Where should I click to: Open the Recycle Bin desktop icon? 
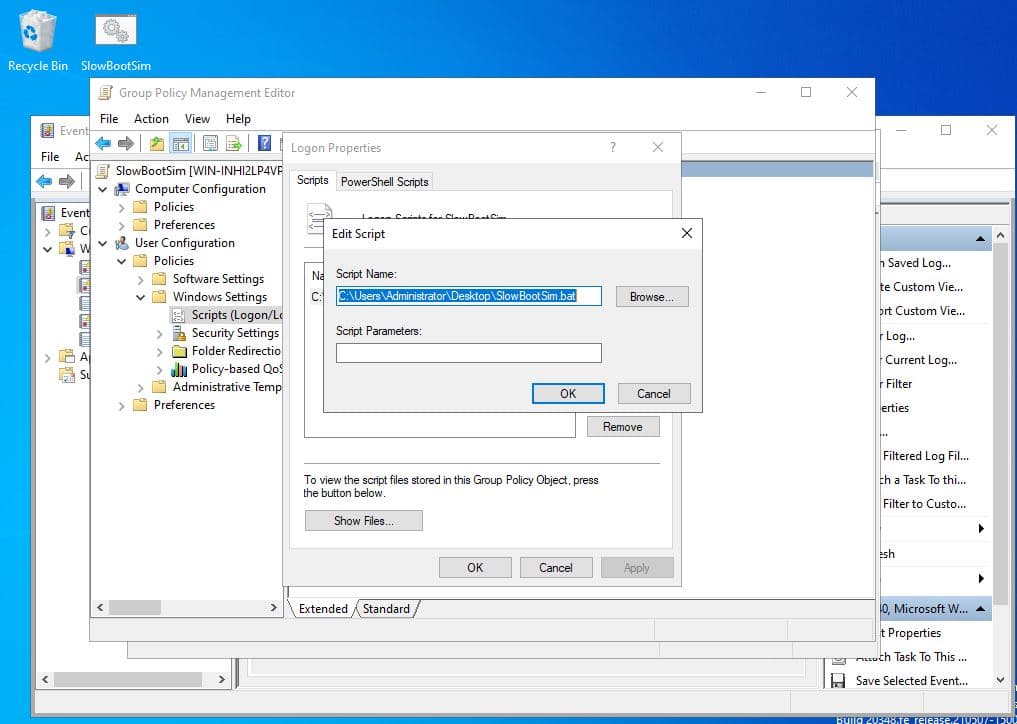(x=38, y=40)
